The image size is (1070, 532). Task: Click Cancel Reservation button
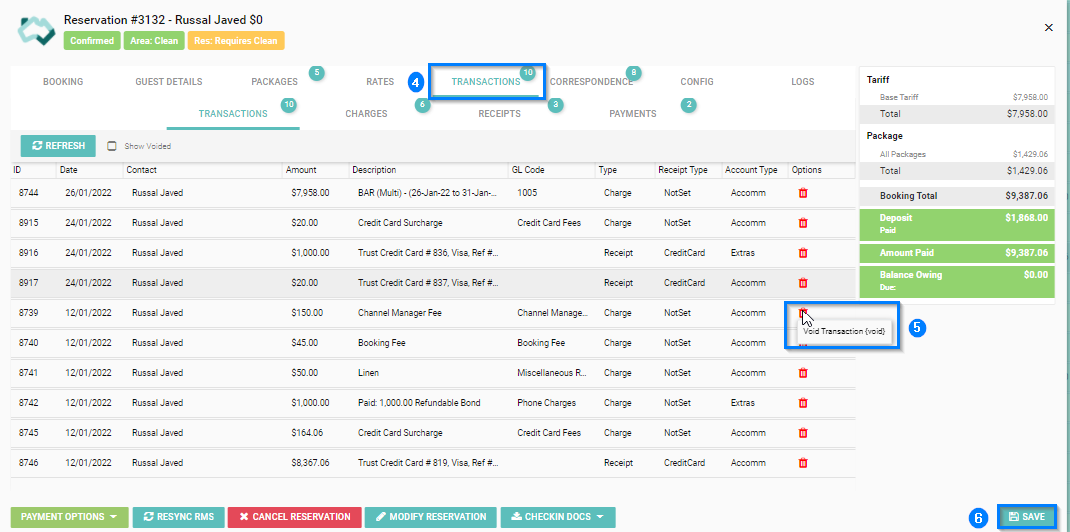point(293,517)
